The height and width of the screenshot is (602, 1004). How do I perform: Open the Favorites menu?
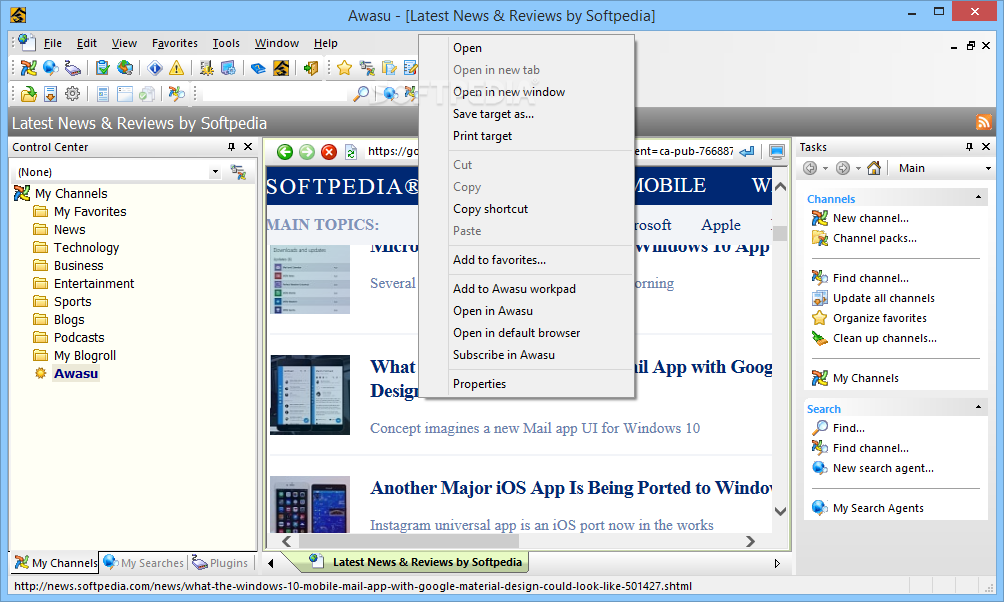pos(175,43)
